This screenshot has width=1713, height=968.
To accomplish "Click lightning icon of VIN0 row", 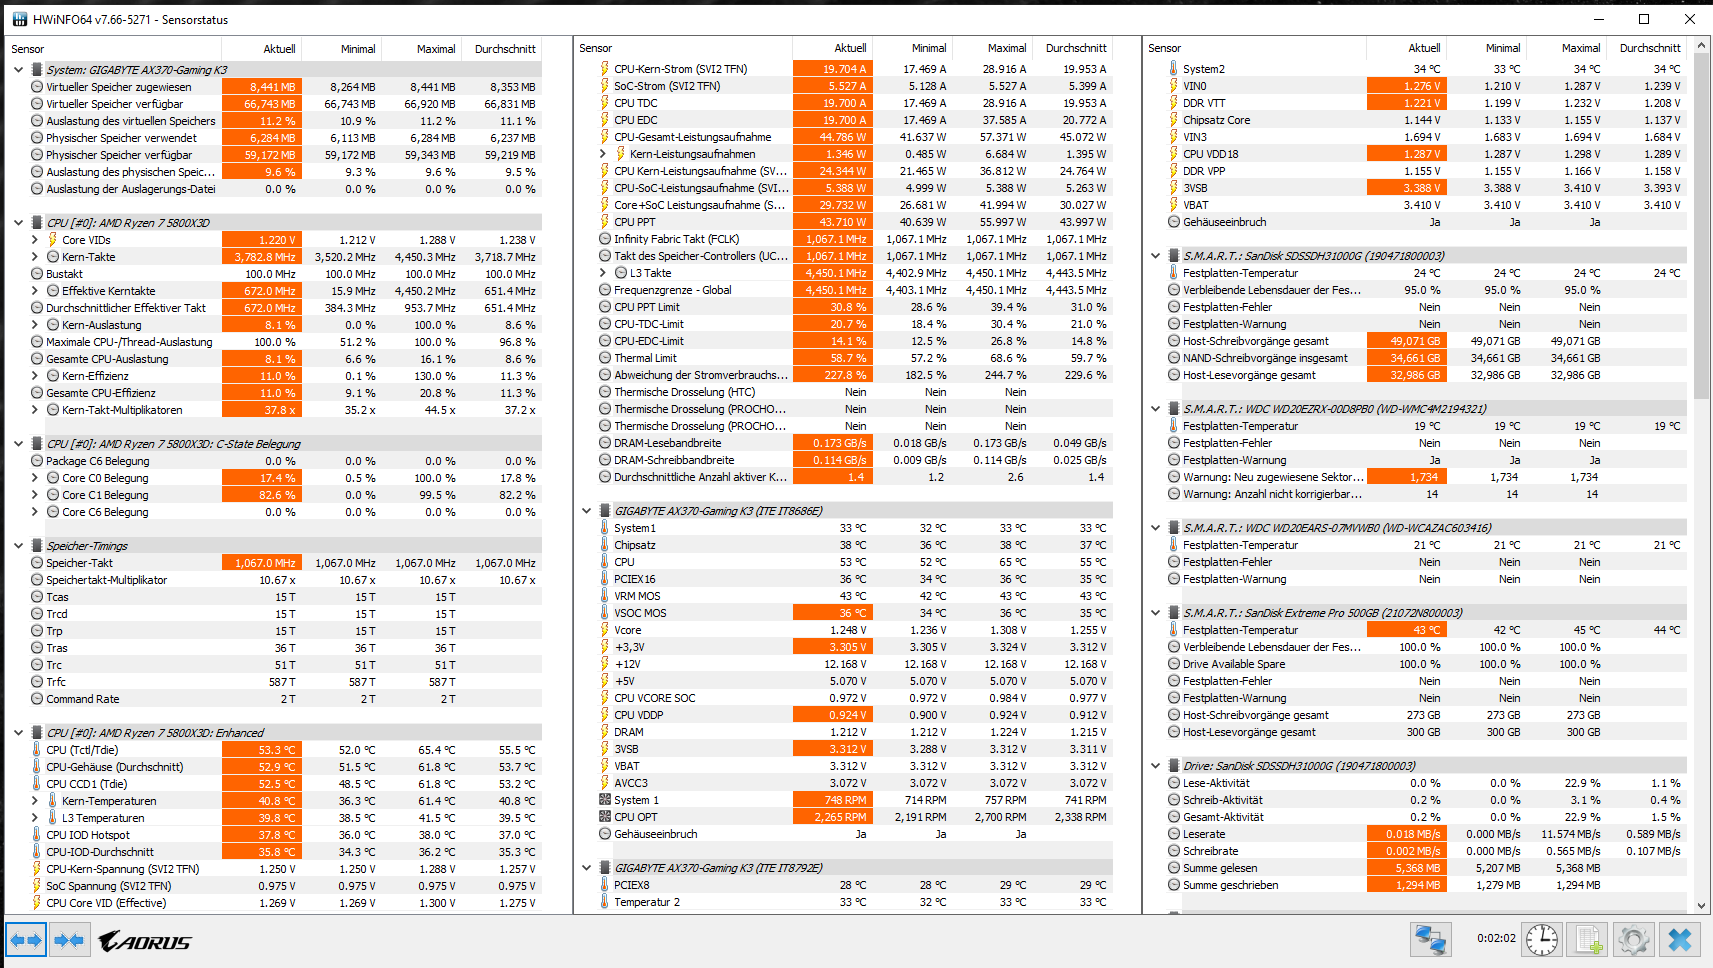I will coord(1174,86).
